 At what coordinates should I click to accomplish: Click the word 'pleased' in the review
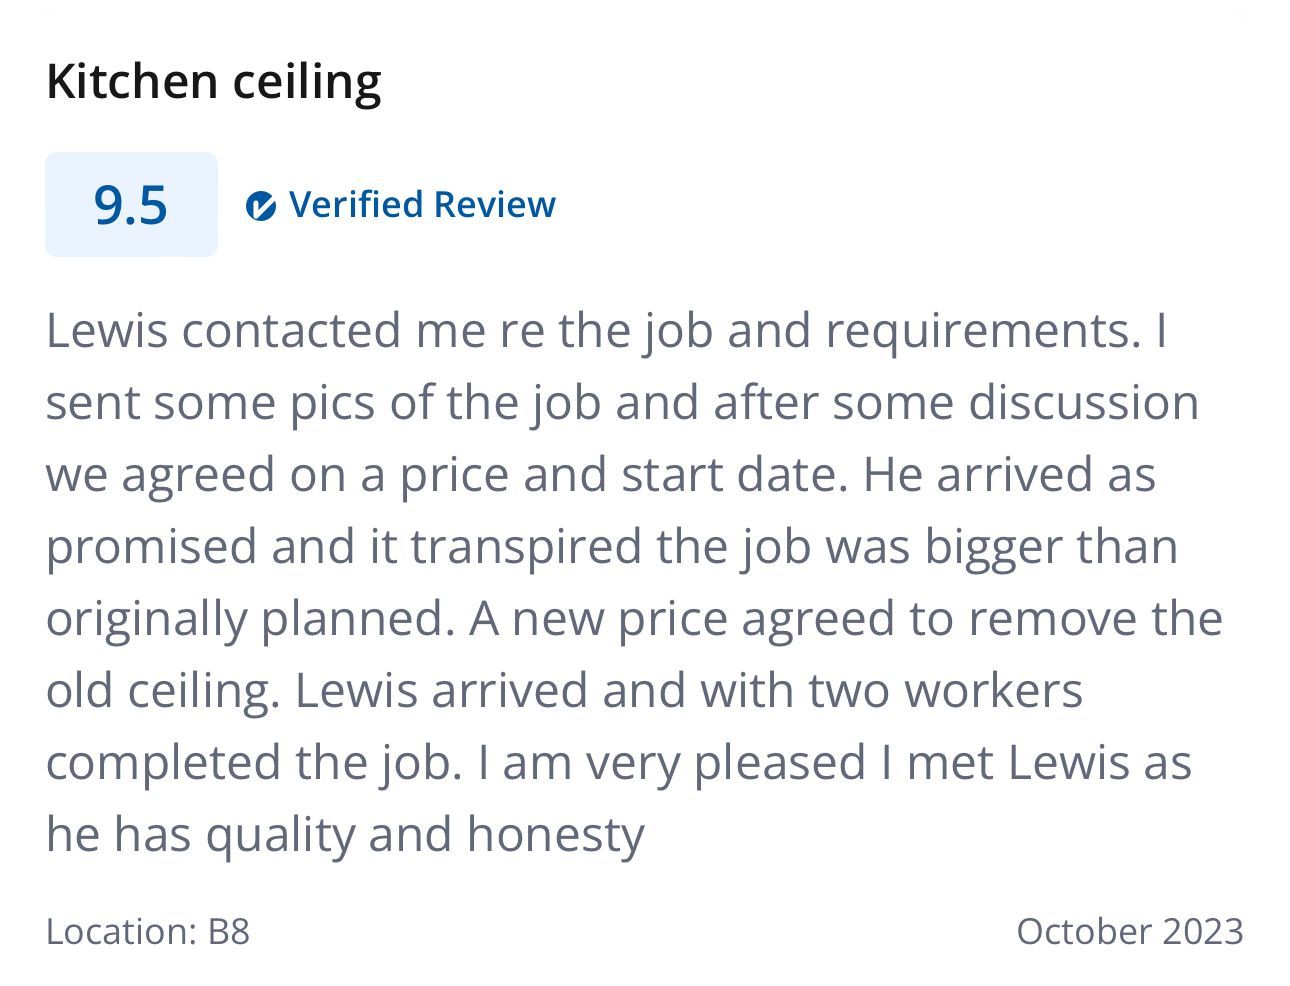pyautogui.click(x=779, y=763)
